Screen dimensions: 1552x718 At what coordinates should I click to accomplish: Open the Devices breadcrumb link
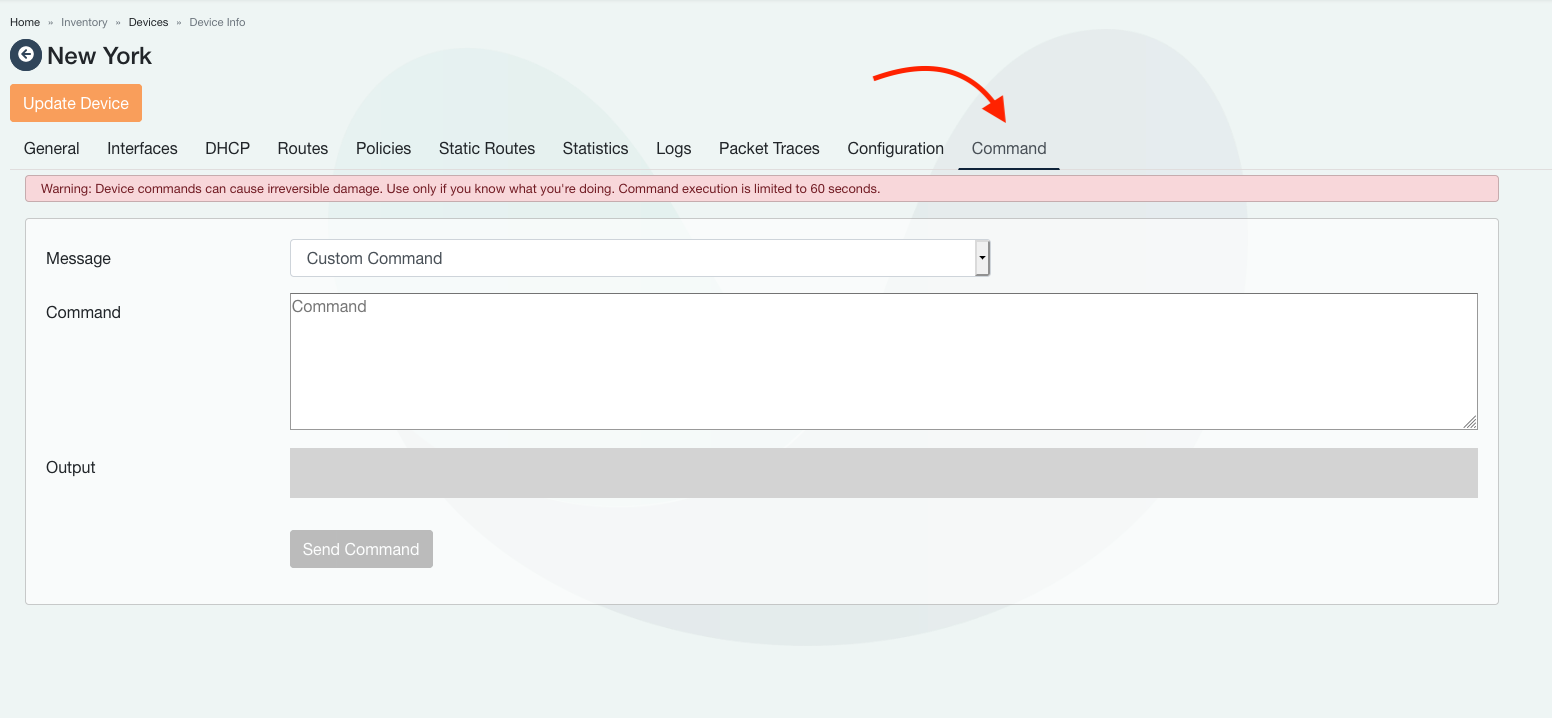pyautogui.click(x=148, y=22)
